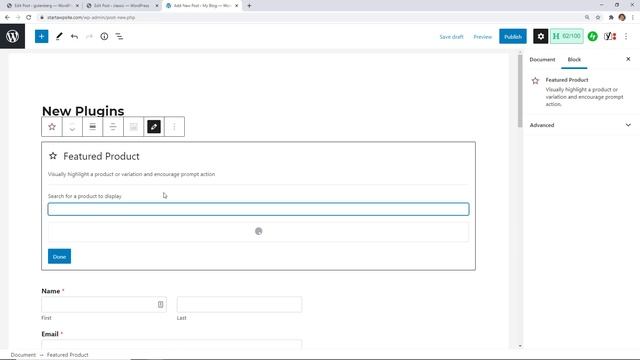The width and height of the screenshot is (640, 360).
Task: Select the Block tab in sidebar
Action: point(574,60)
